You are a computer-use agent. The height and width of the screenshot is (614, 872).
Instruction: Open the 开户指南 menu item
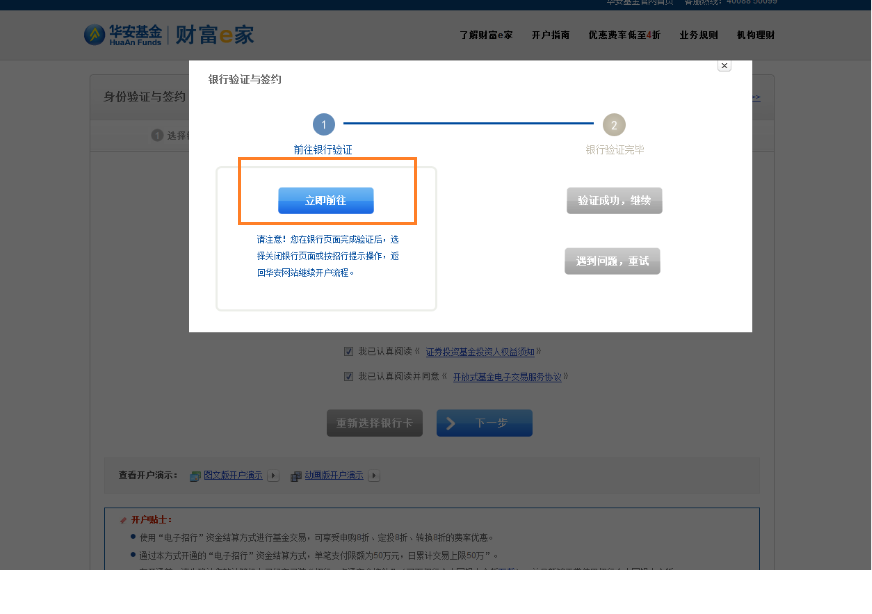550,35
